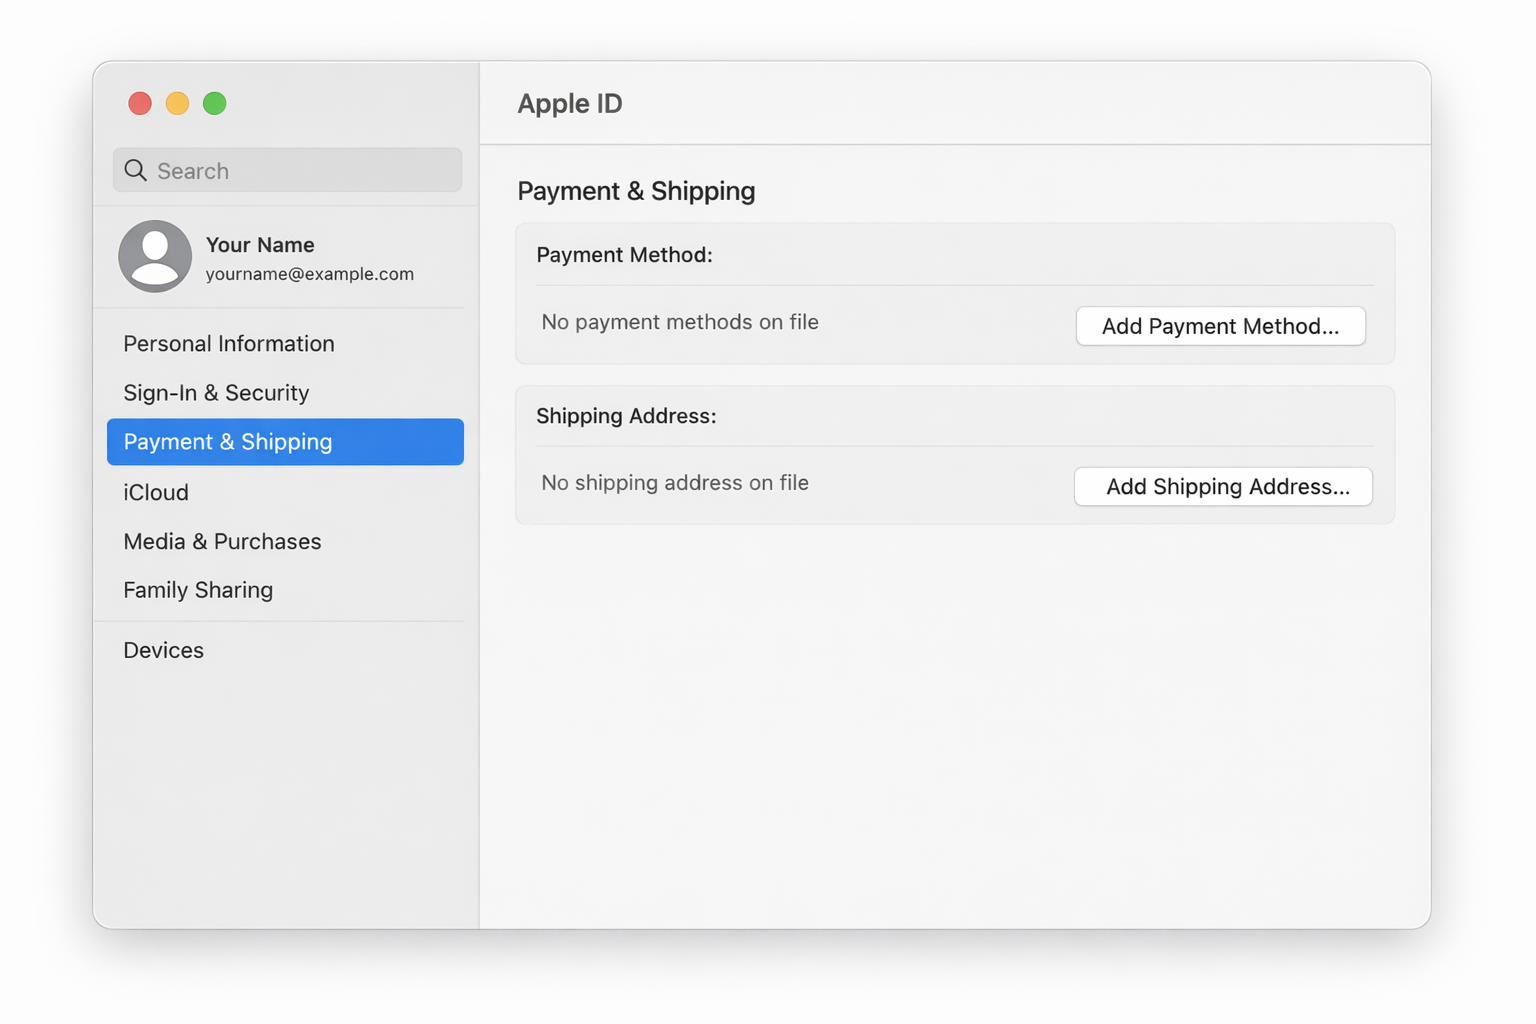The image size is (1536, 1024).
Task: Click Add Shipping Address button
Action: 1223,486
